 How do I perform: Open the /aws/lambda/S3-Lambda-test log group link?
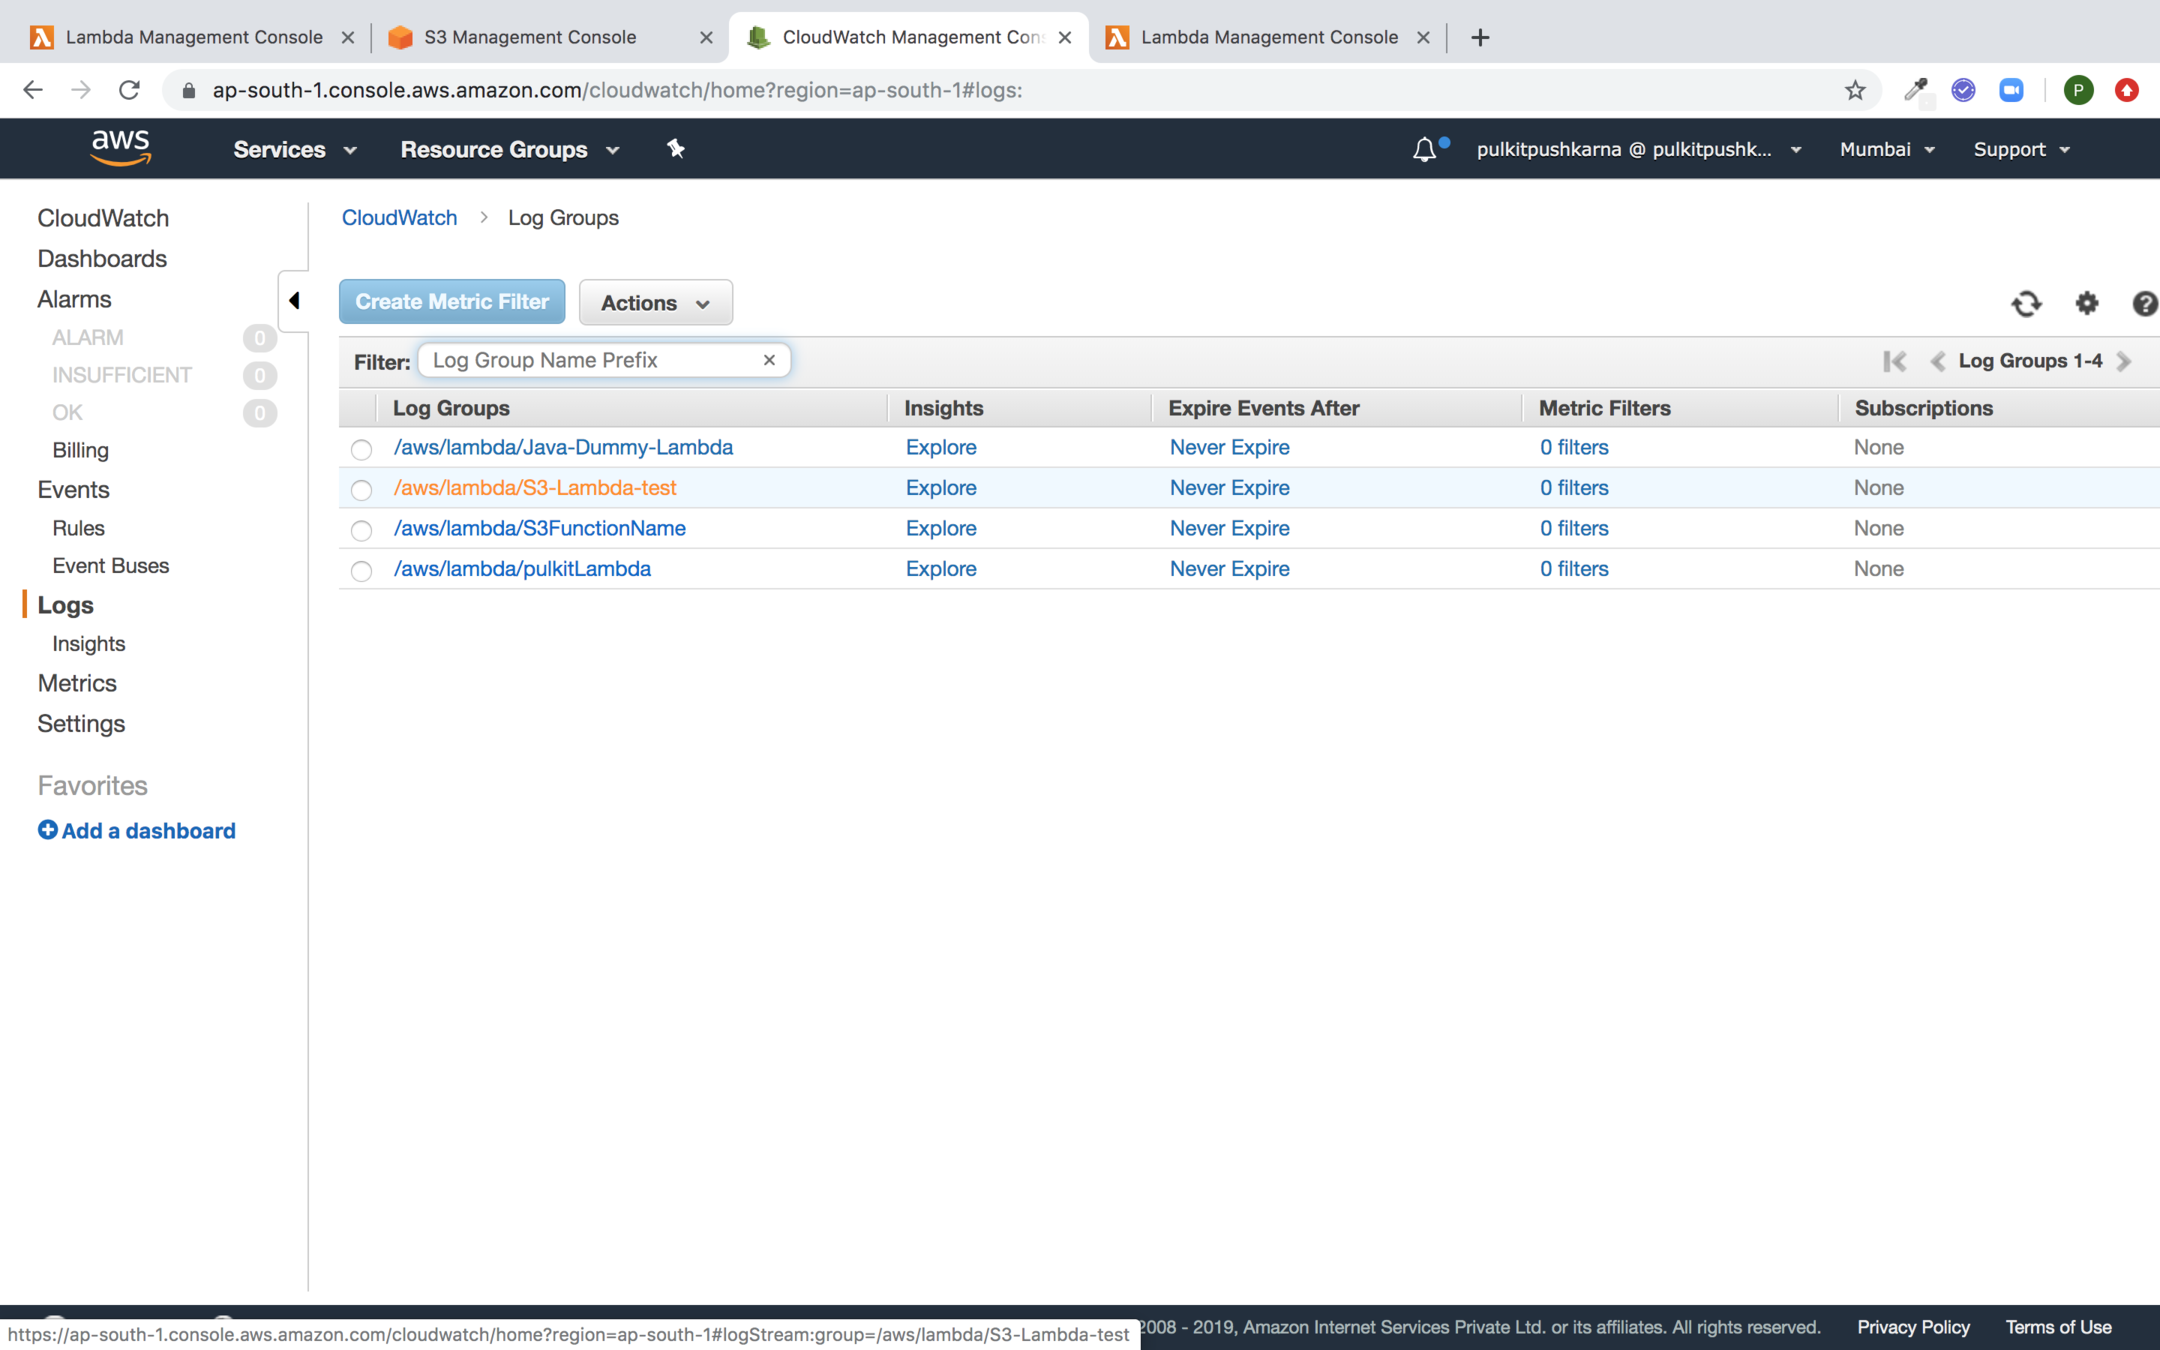click(x=535, y=488)
